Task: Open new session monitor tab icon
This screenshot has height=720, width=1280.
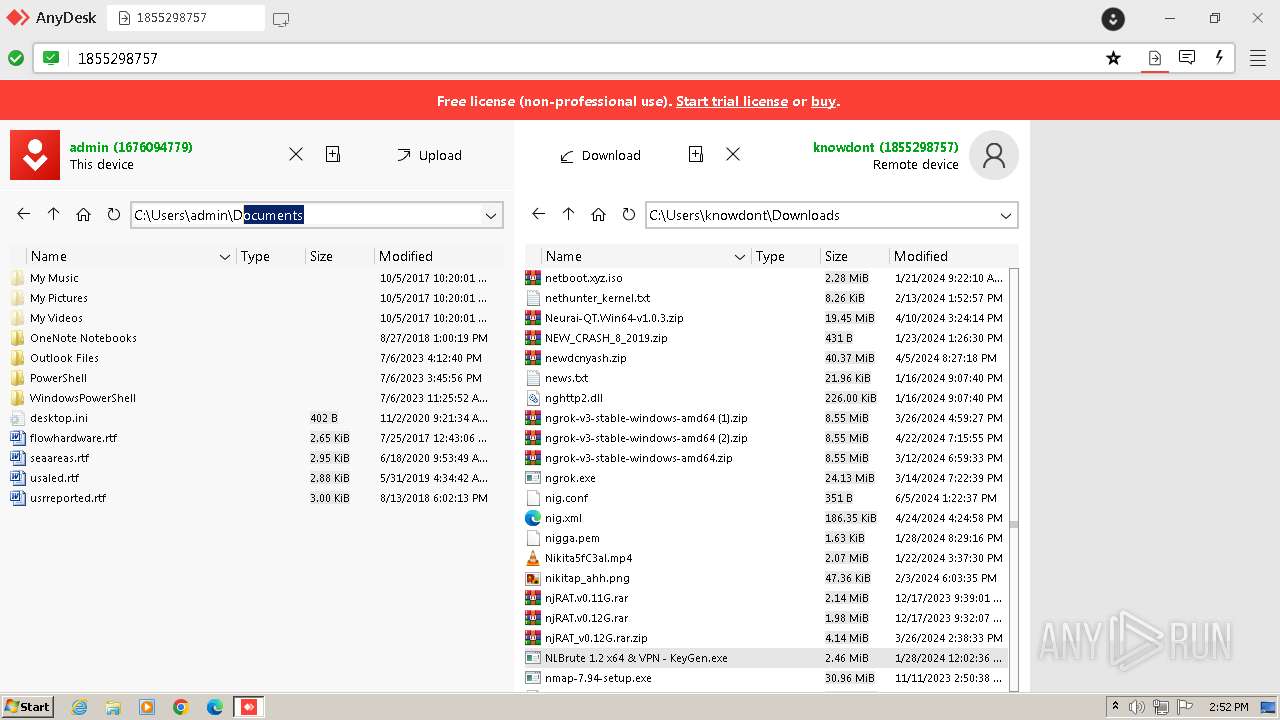Action: pos(281,18)
